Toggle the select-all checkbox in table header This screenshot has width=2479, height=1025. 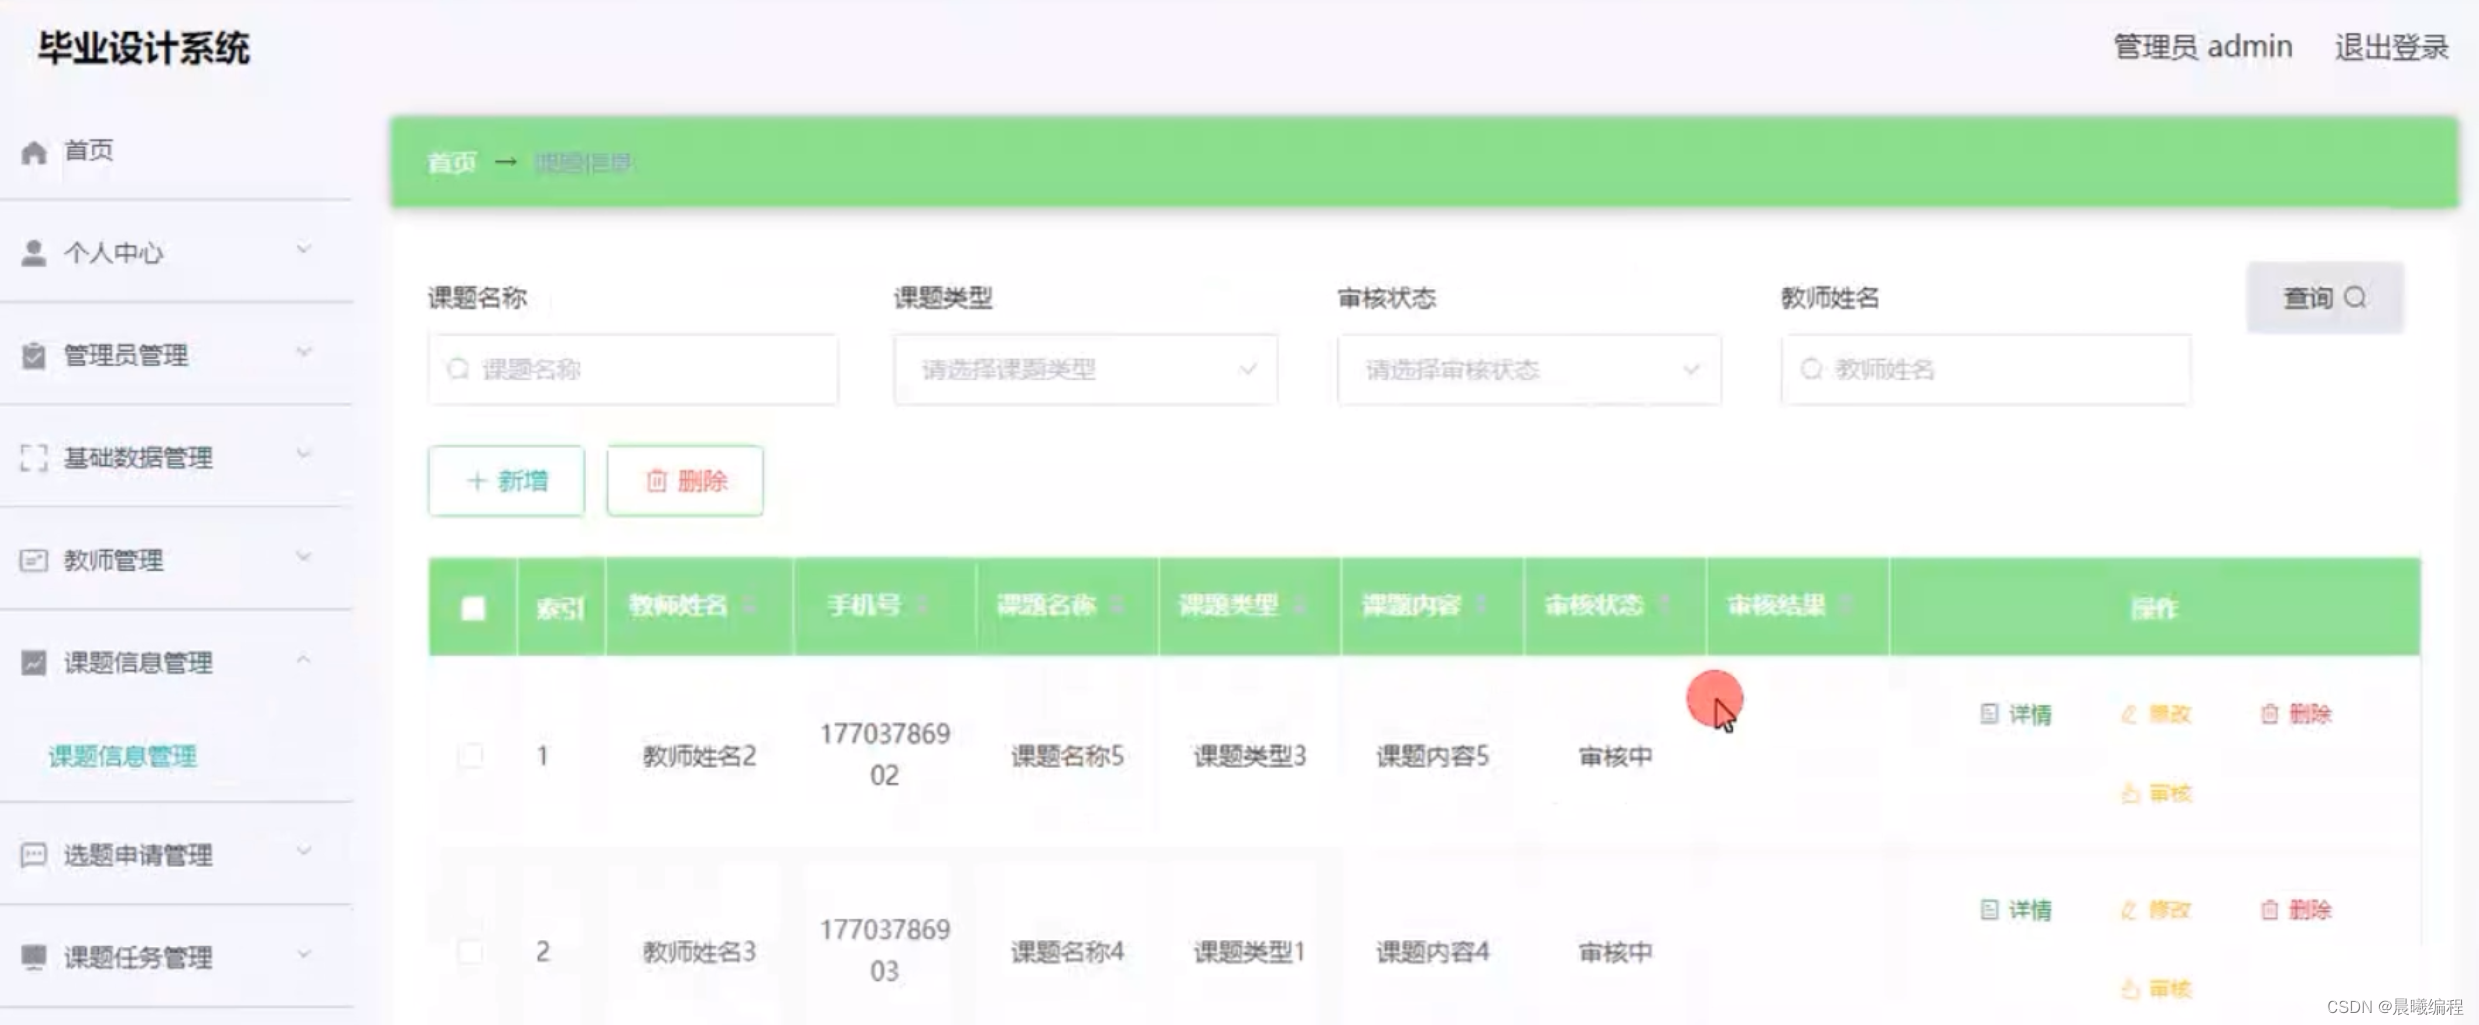[473, 608]
